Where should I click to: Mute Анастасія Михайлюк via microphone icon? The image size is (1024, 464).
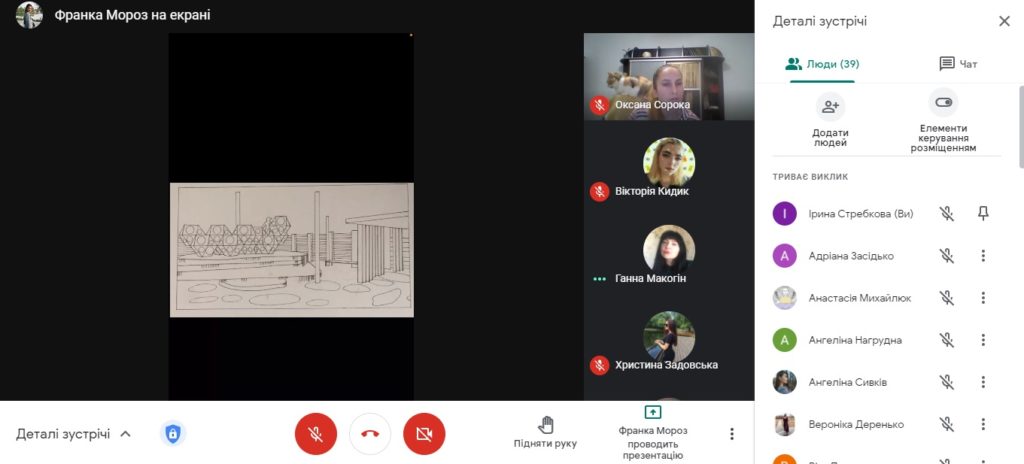coord(946,298)
